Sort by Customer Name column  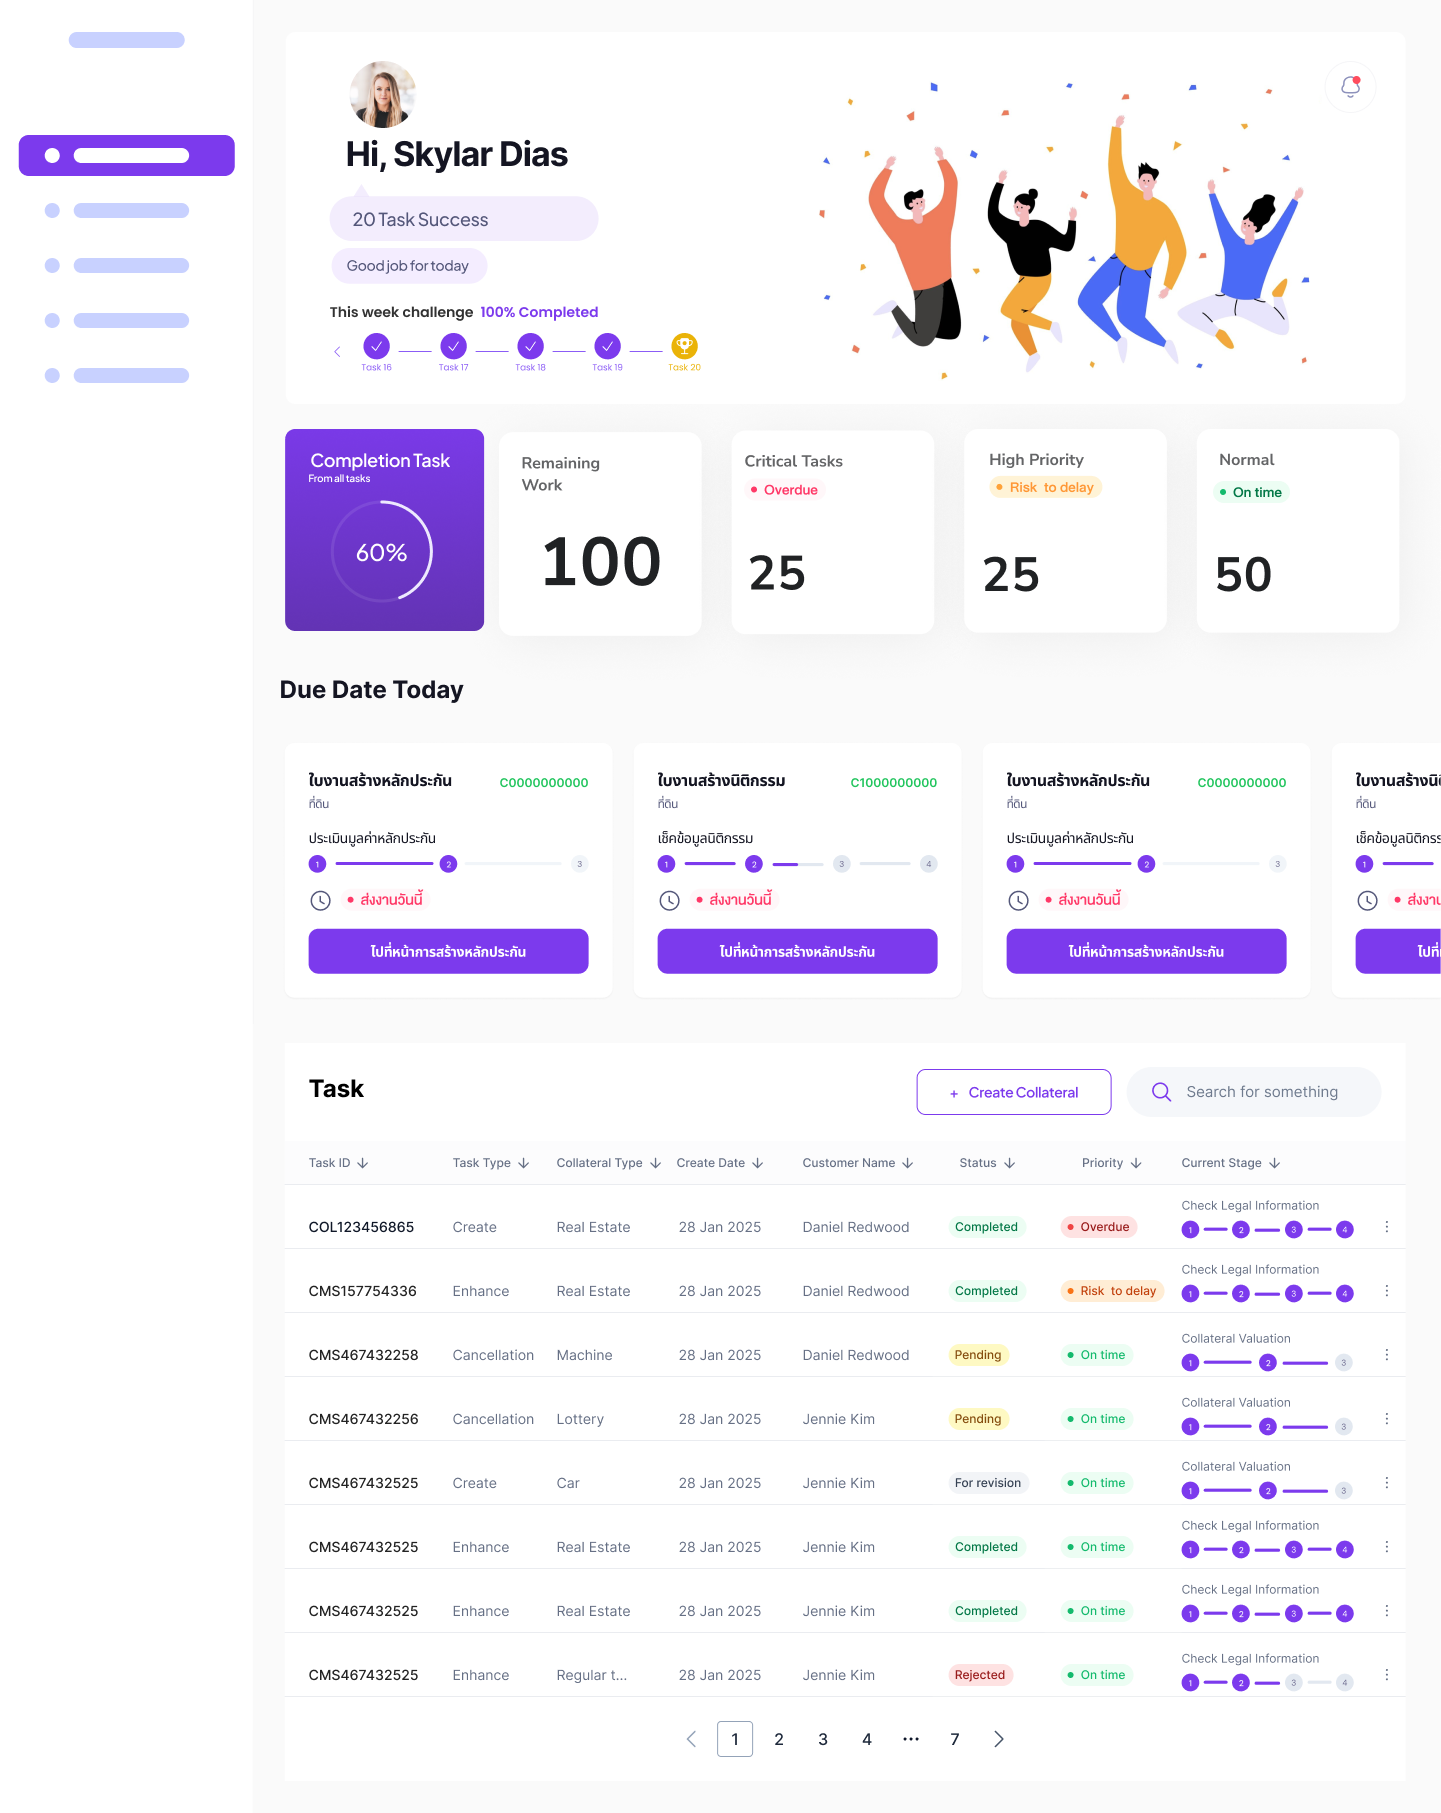(858, 1163)
